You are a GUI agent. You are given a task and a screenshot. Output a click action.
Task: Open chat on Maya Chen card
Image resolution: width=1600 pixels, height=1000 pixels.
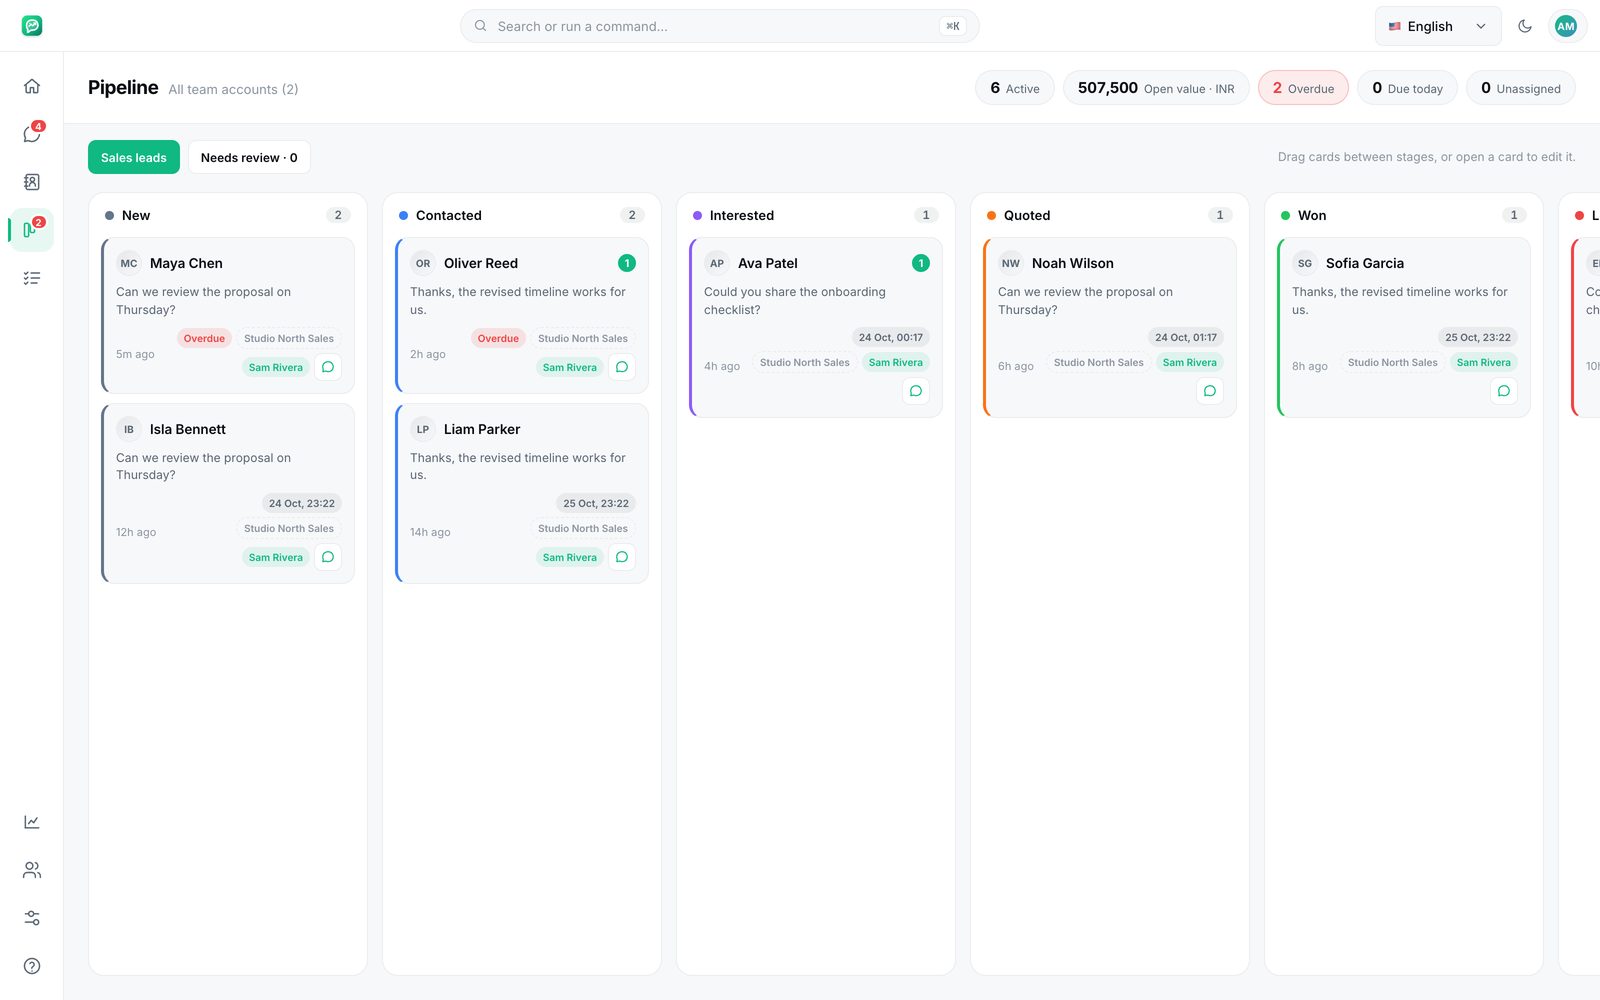328,367
